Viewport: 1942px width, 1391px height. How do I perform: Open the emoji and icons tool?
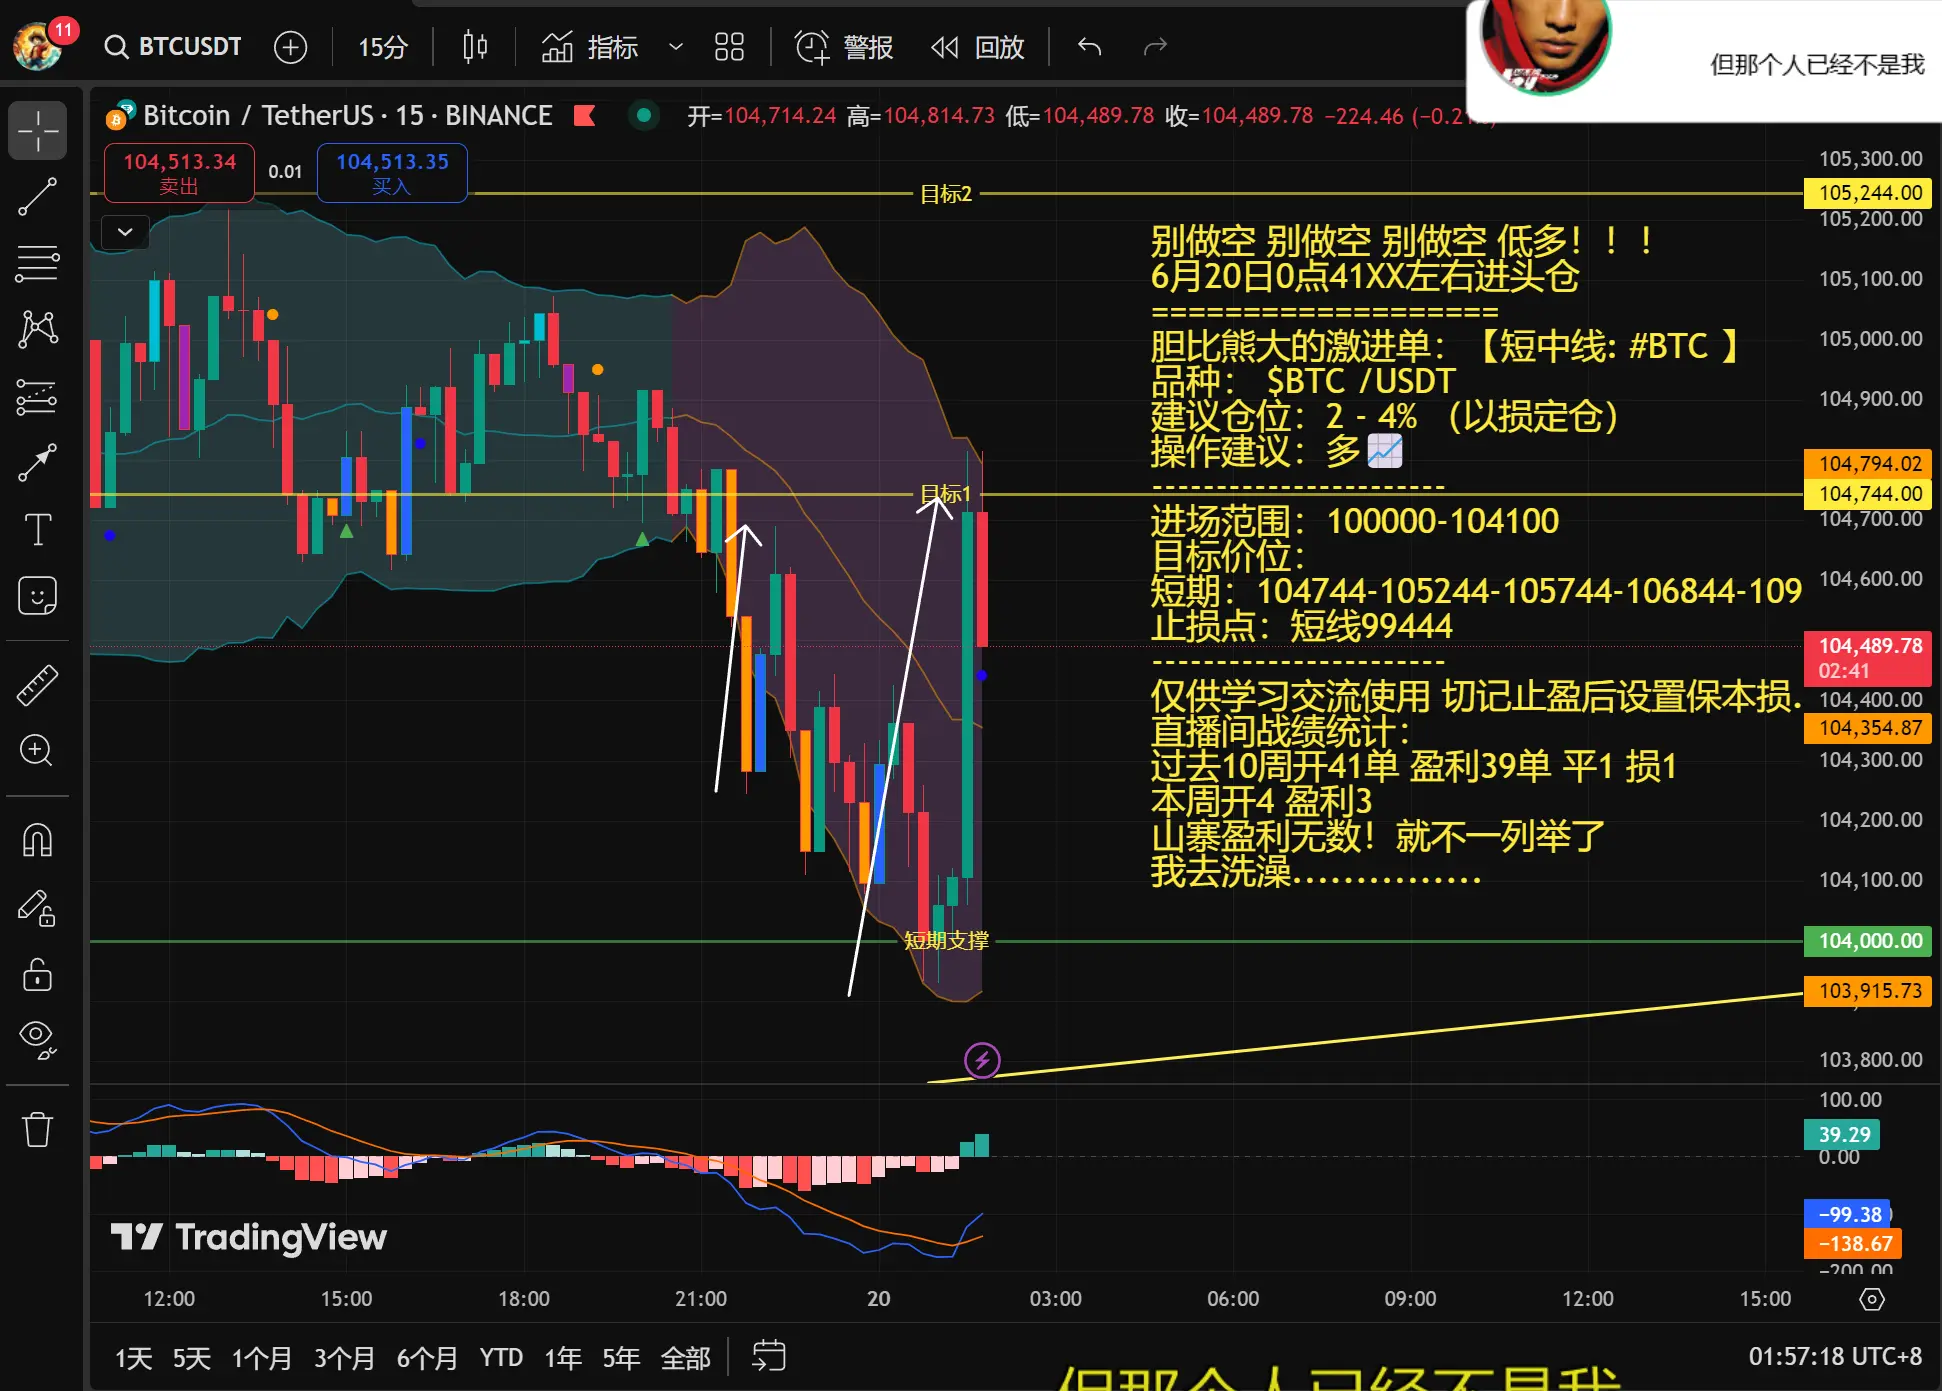point(38,596)
